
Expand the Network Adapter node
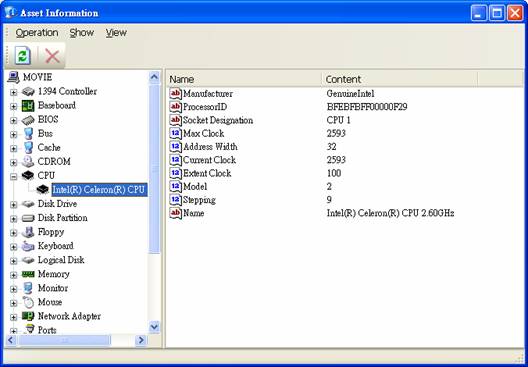click(13, 317)
